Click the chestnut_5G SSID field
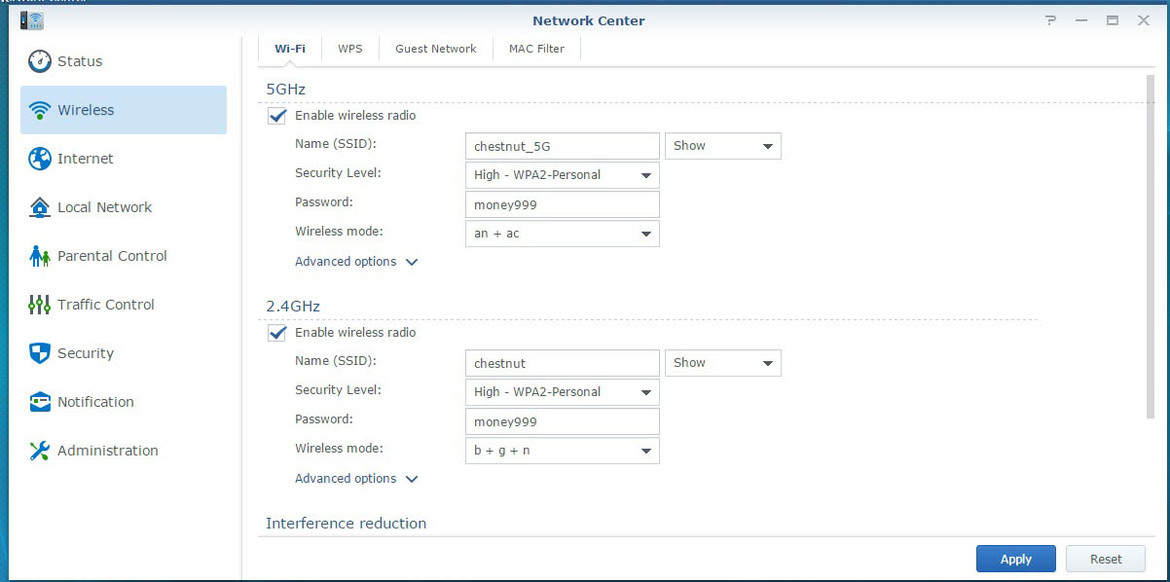1170x582 pixels. [x=562, y=146]
